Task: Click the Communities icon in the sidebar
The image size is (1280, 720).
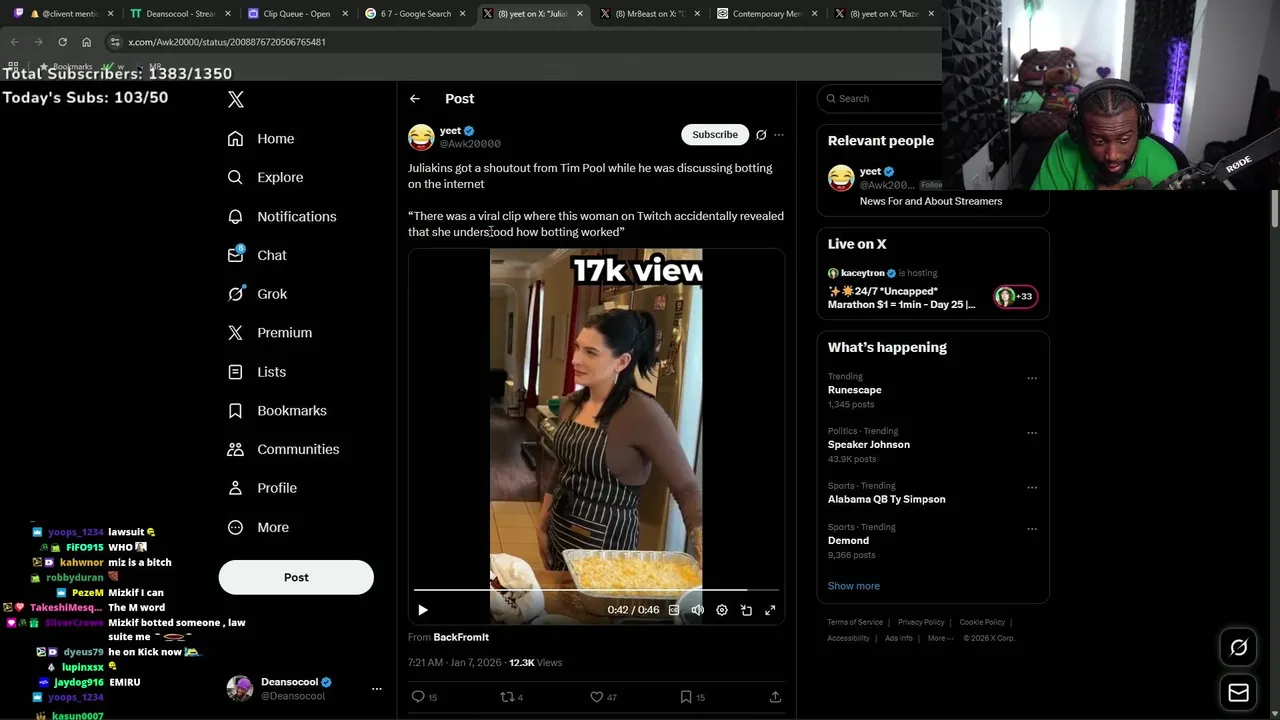Action: click(235, 449)
